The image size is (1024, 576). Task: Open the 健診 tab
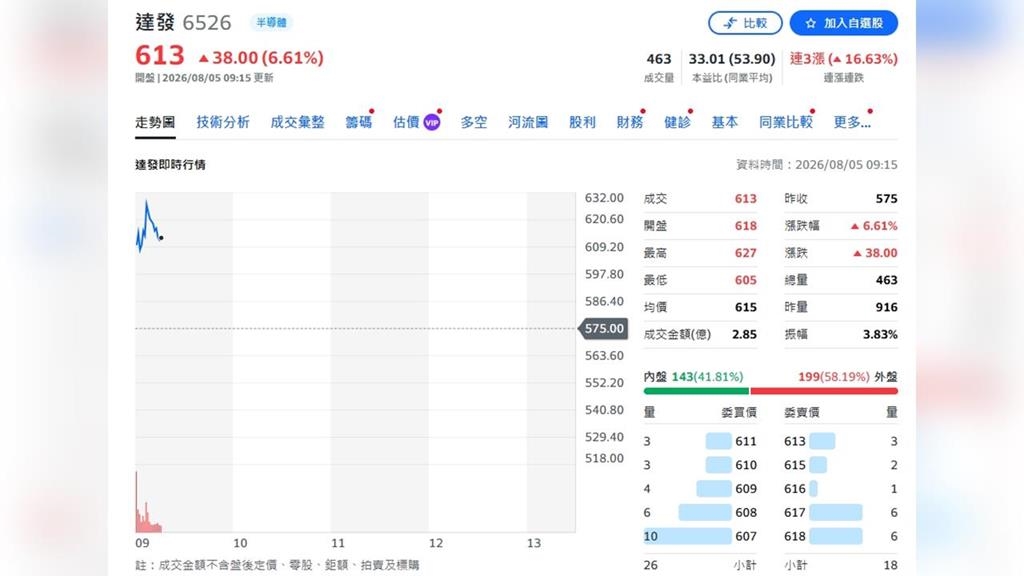click(x=677, y=122)
